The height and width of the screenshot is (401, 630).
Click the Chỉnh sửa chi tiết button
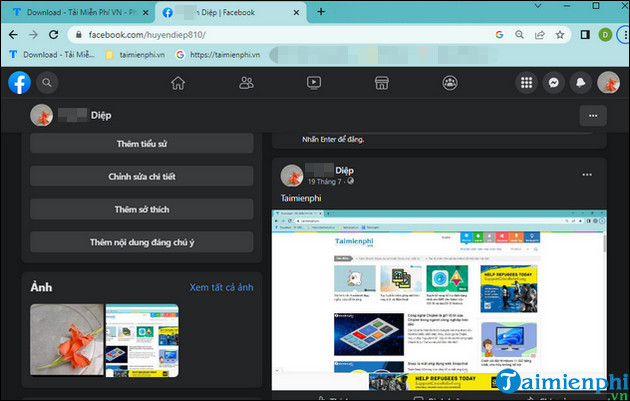click(141, 177)
